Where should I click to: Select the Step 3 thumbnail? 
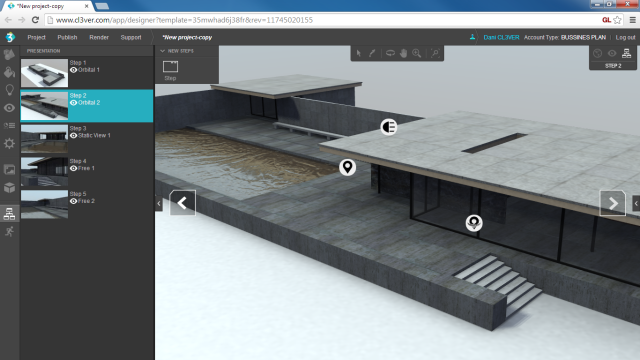pyautogui.click(x=44, y=138)
